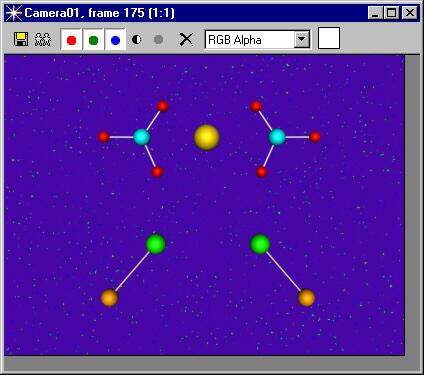Viewport: 424px width, 375px height.
Task: Click the white color swatch
Action: (329, 38)
